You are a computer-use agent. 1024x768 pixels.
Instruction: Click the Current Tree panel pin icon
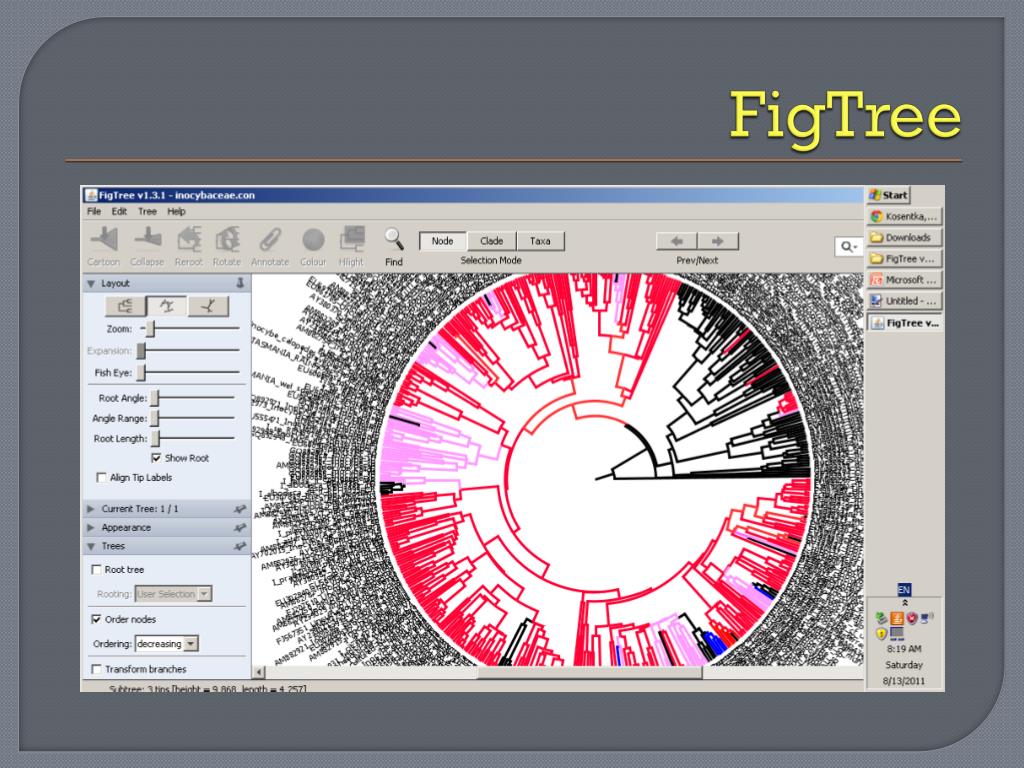point(240,509)
